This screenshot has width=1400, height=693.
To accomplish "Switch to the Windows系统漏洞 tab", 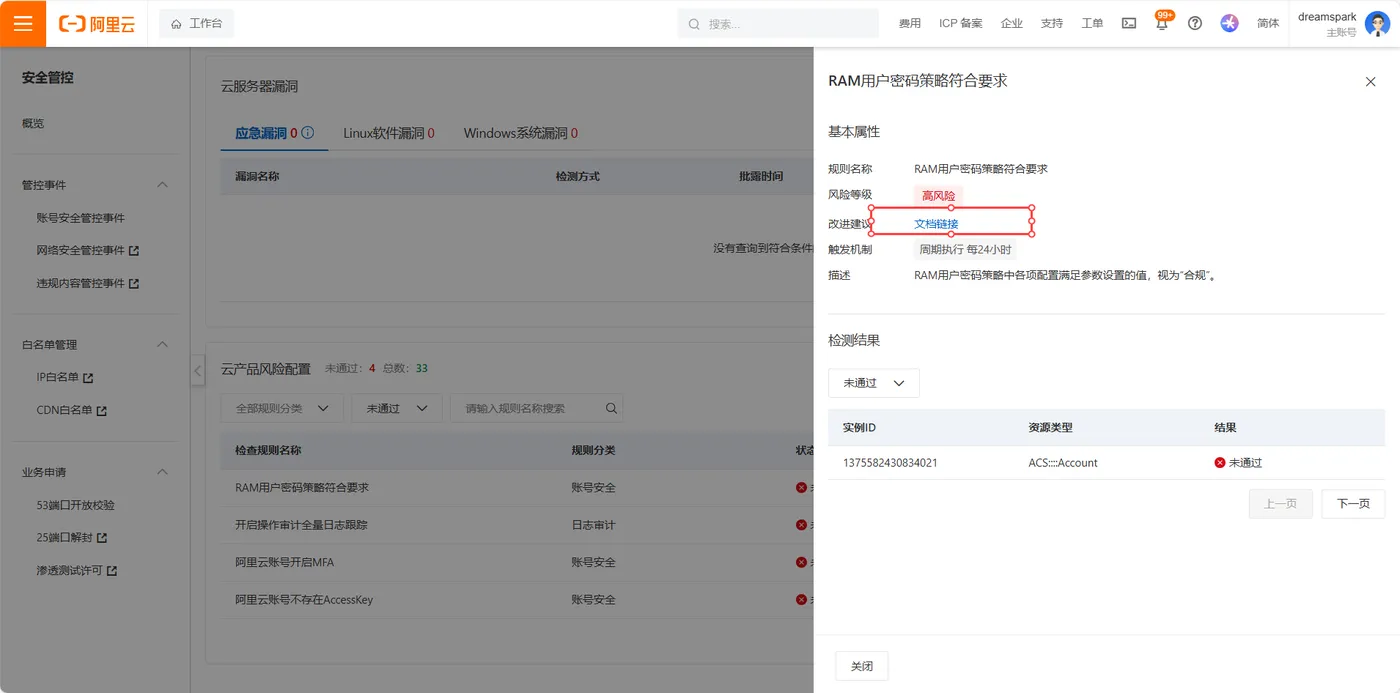I will [x=521, y=133].
